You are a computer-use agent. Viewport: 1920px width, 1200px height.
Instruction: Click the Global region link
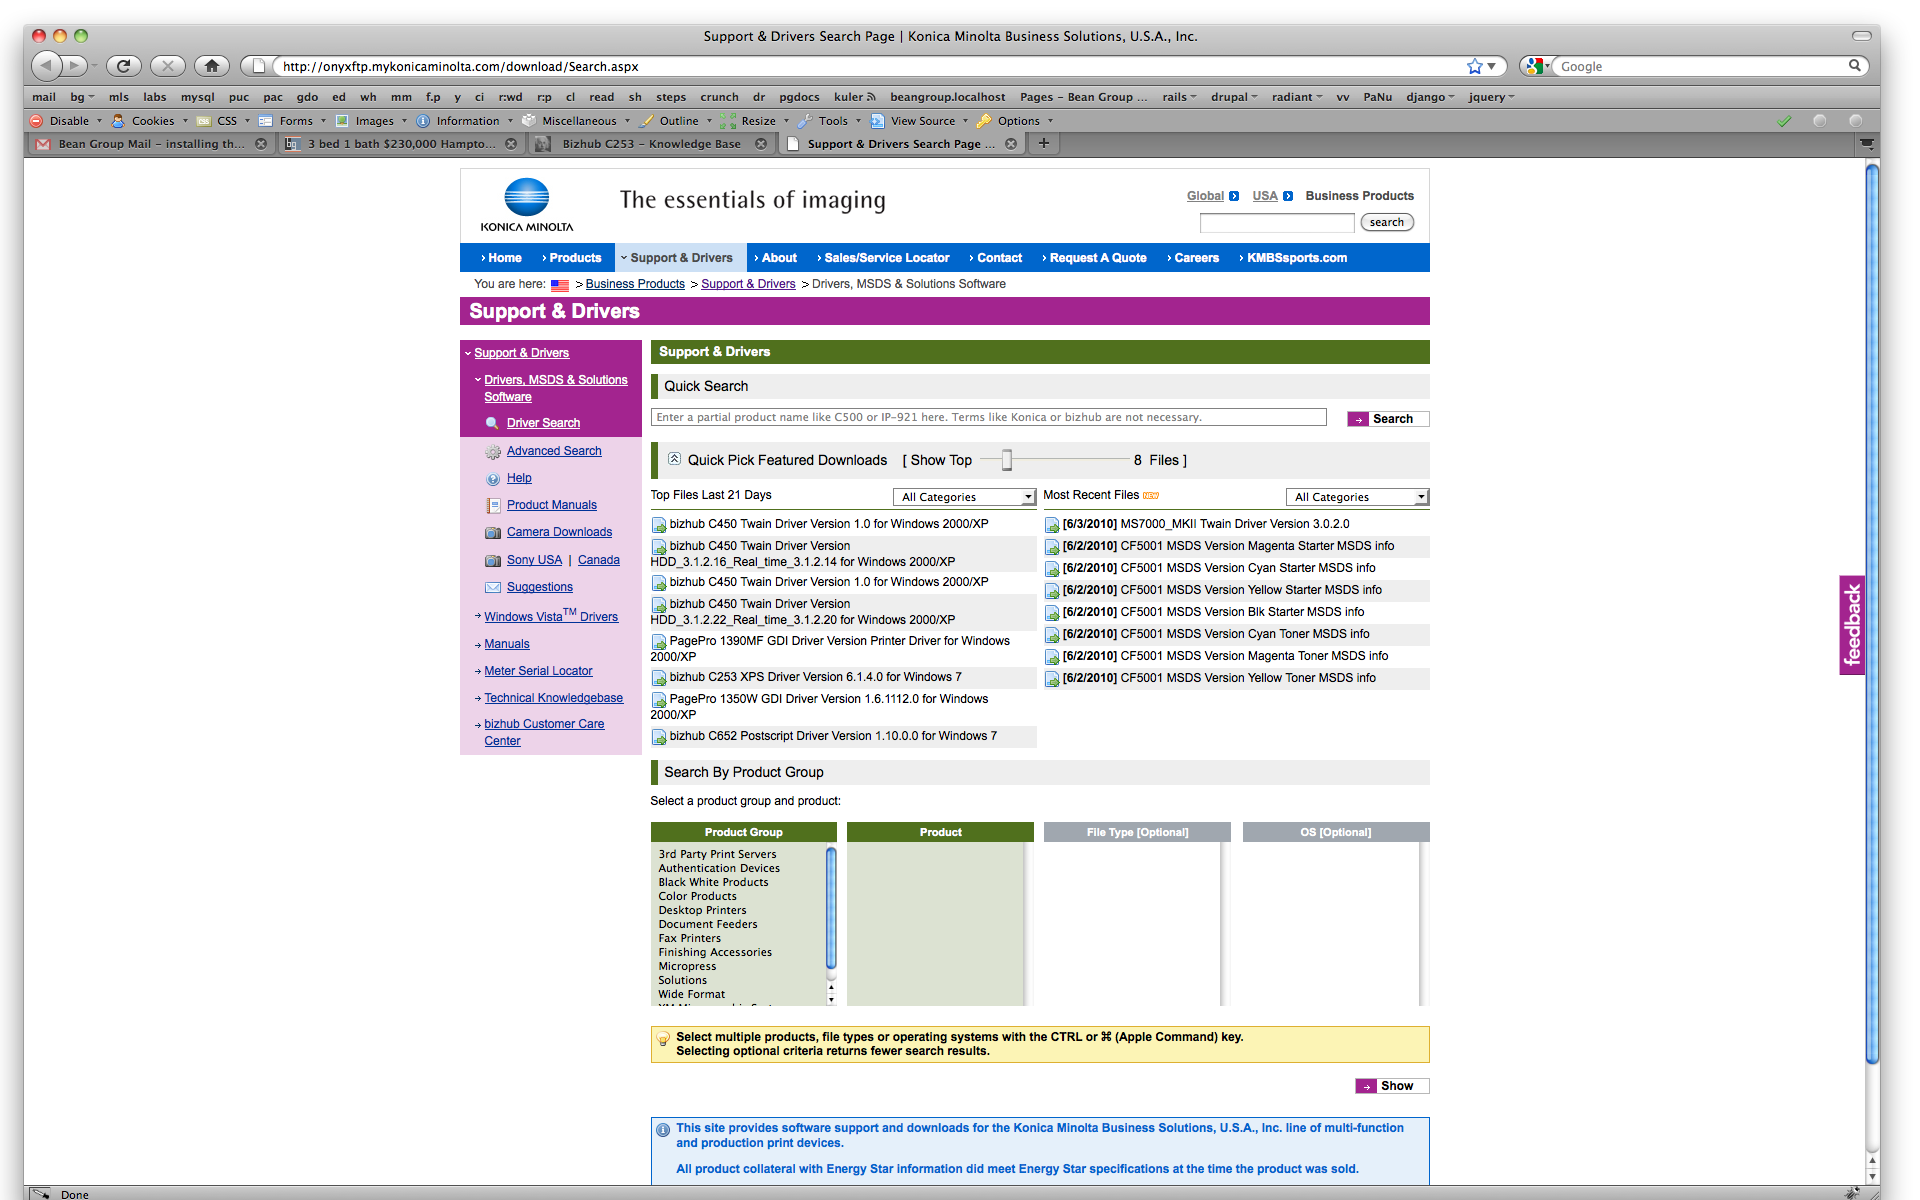click(1205, 196)
